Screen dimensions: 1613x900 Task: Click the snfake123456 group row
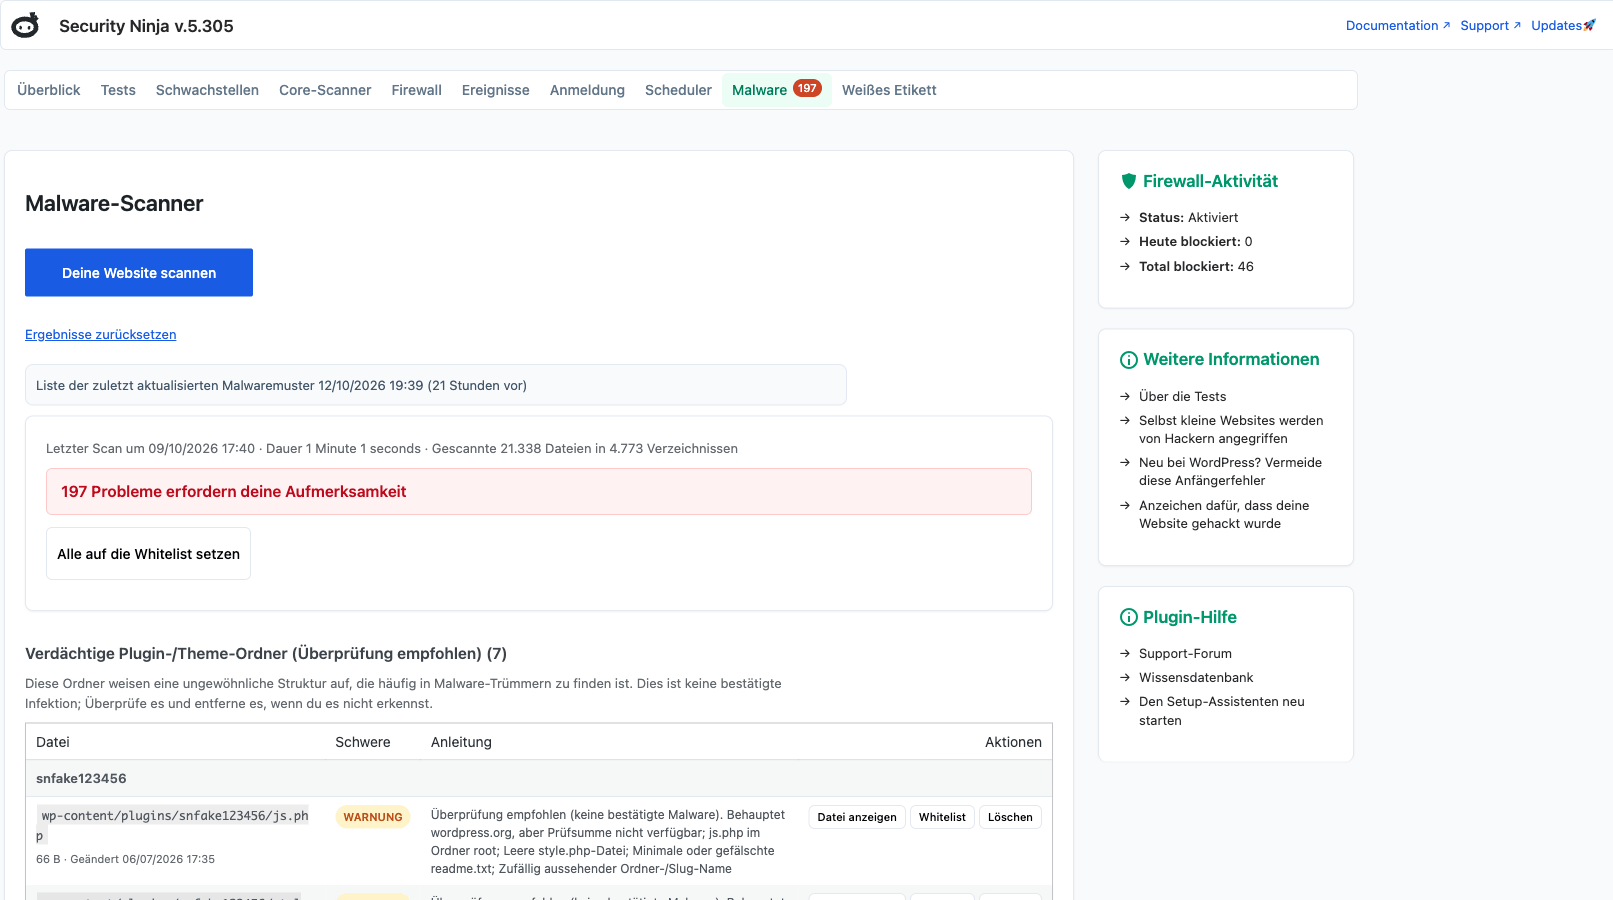[539, 779]
